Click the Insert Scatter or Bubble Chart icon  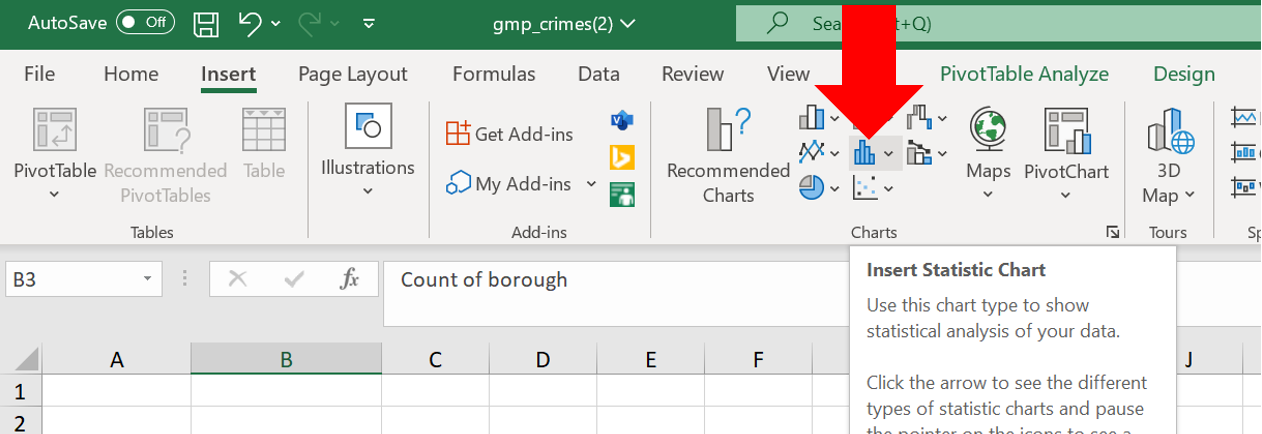click(865, 187)
